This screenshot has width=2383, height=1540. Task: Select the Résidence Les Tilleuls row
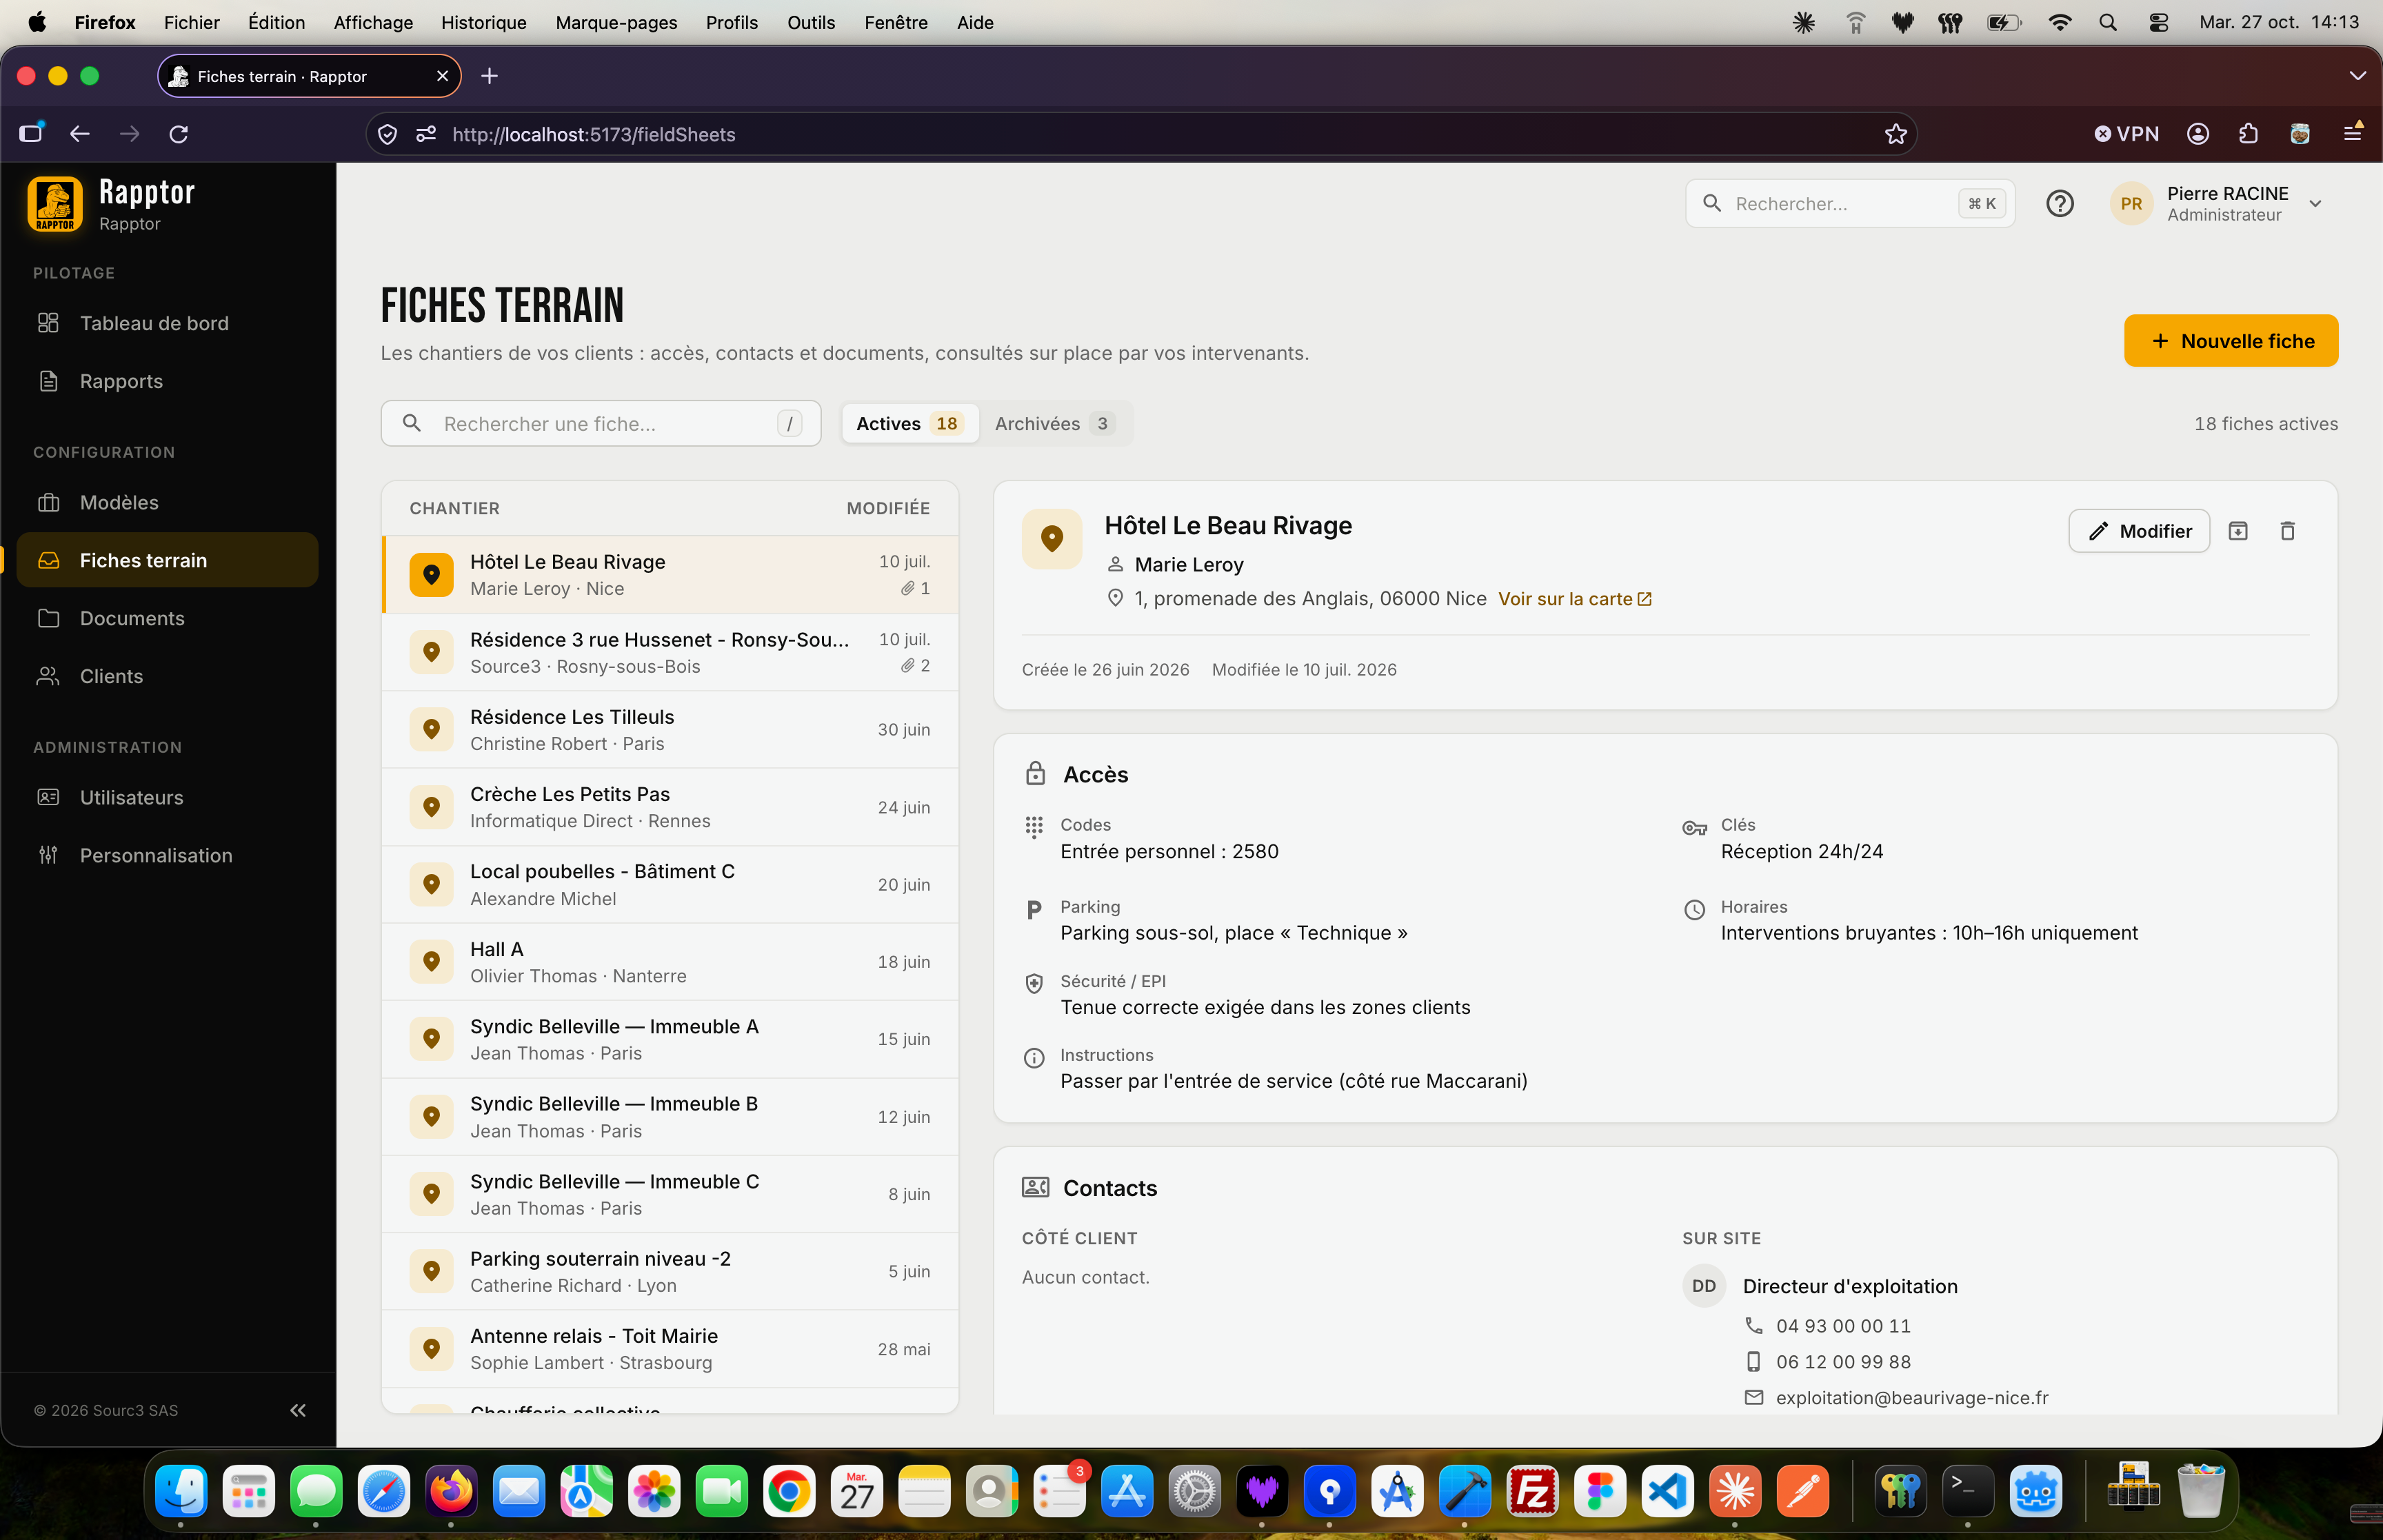pos(669,730)
